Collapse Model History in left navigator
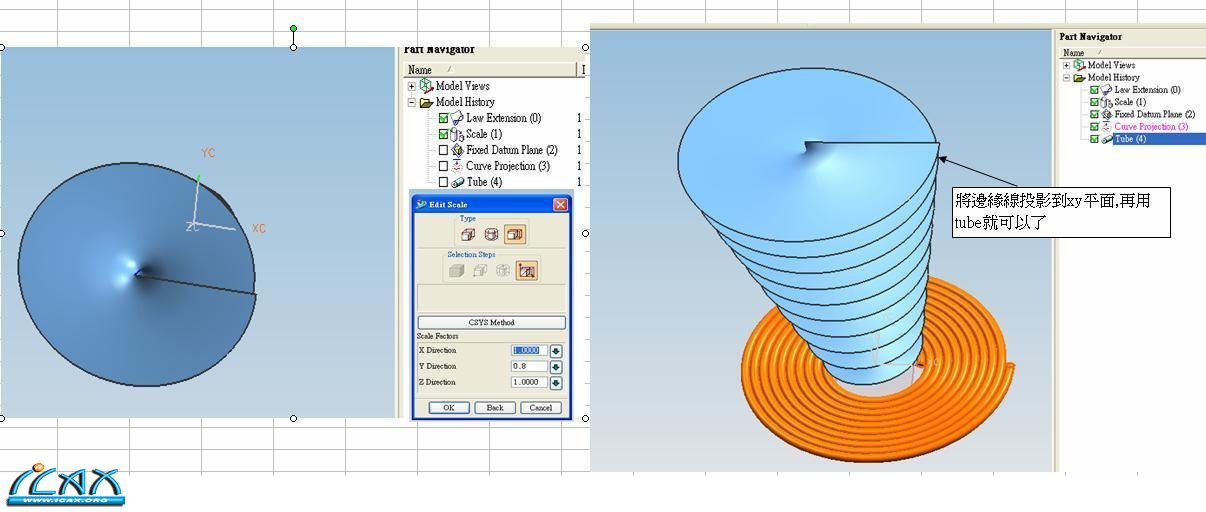Screen dimensions: 1206x512 coord(412,102)
